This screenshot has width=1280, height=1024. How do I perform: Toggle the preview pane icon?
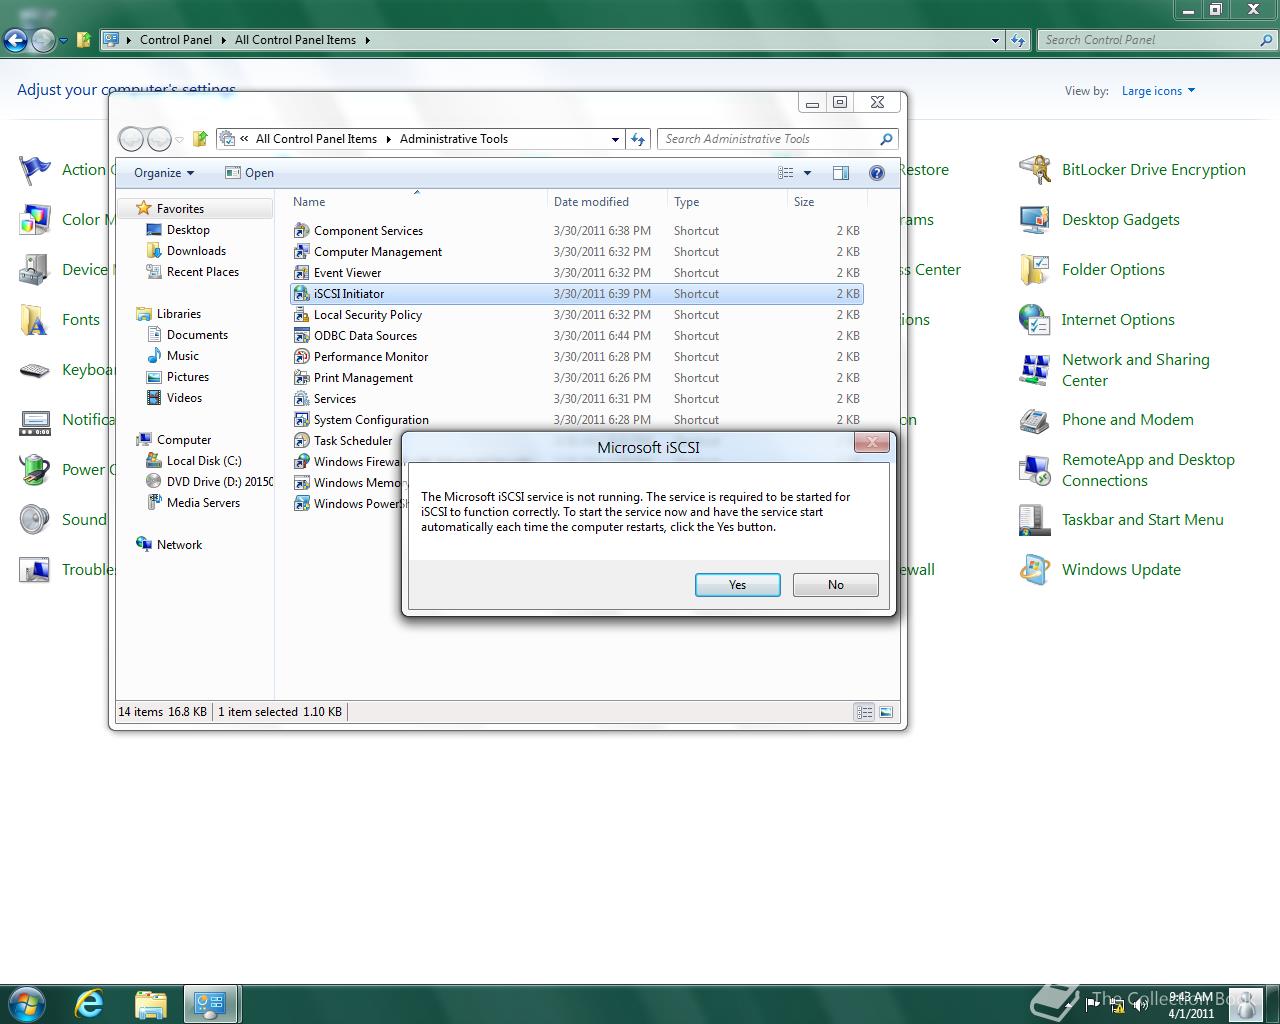[x=841, y=173]
